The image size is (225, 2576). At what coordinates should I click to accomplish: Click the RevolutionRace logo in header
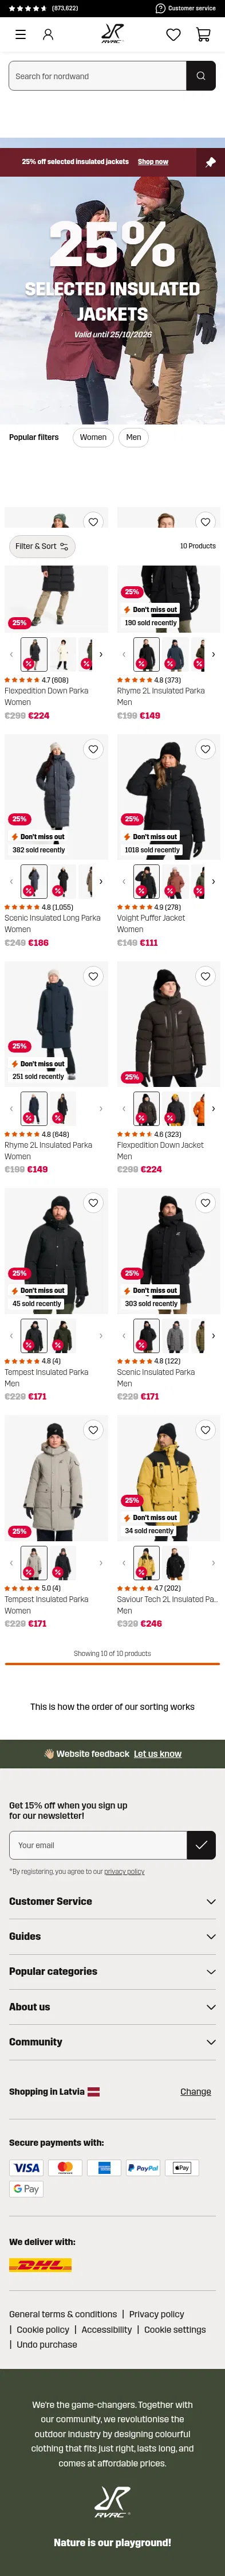112,34
